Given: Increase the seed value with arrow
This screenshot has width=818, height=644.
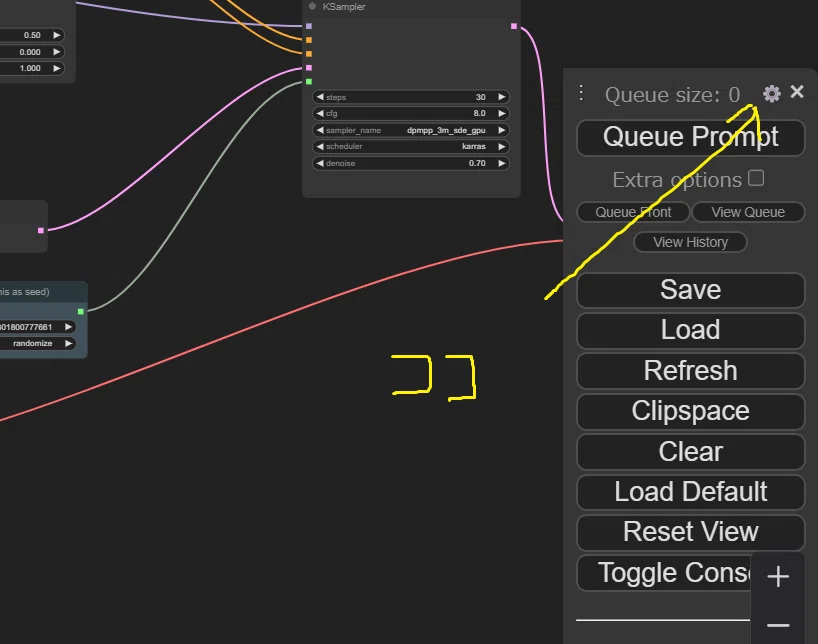Looking at the screenshot, I should click(x=68, y=327).
